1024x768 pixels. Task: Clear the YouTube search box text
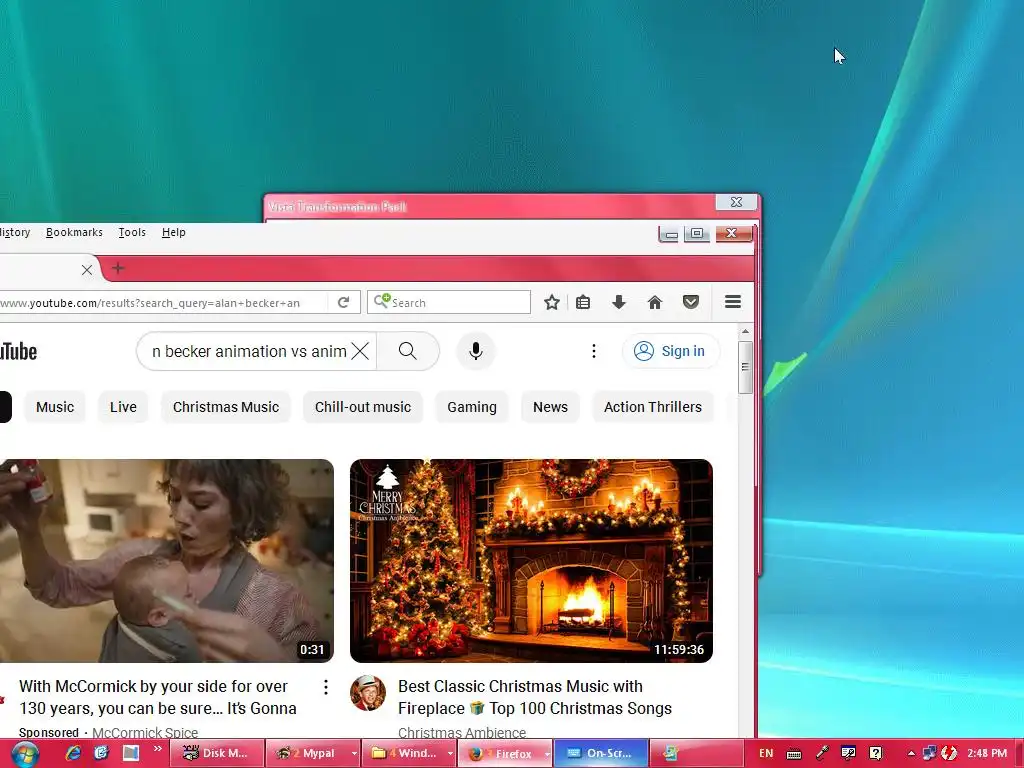click(x=360, y=351)
